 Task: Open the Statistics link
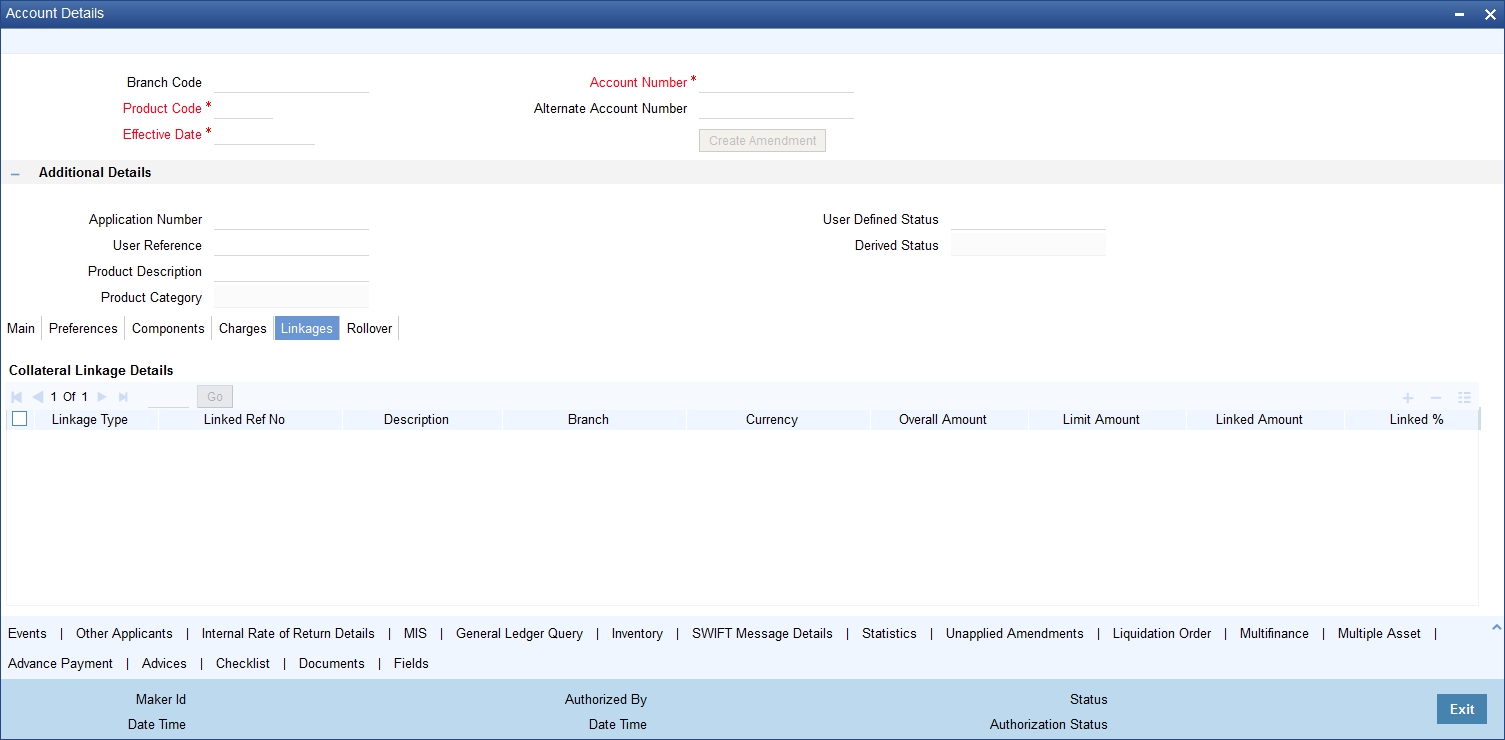(x=889, y=633)
